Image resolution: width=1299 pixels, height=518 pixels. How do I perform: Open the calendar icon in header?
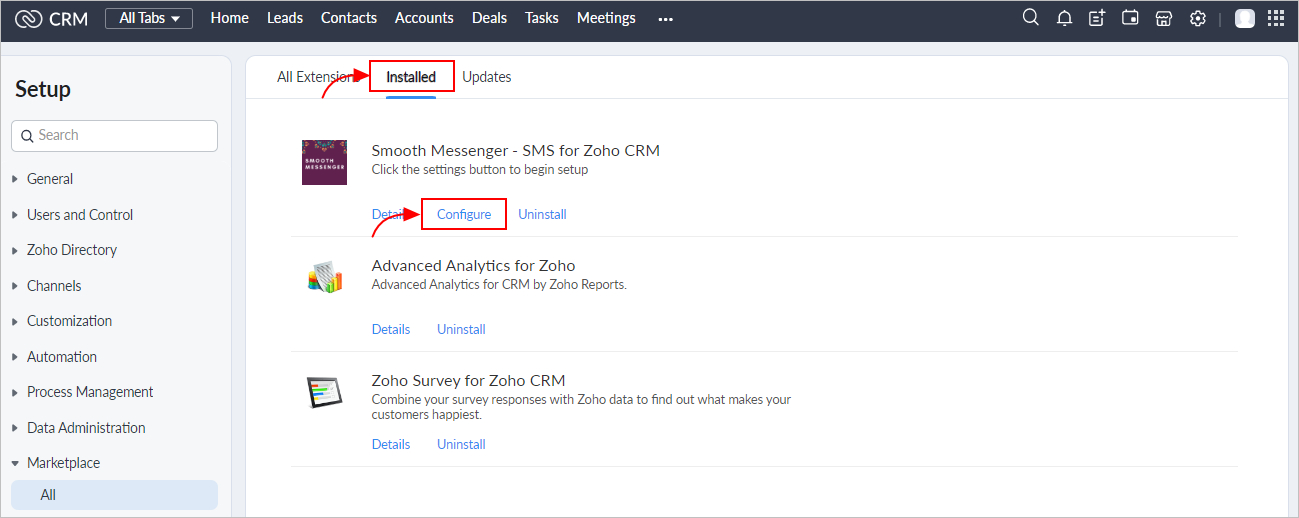point(1130,18)
